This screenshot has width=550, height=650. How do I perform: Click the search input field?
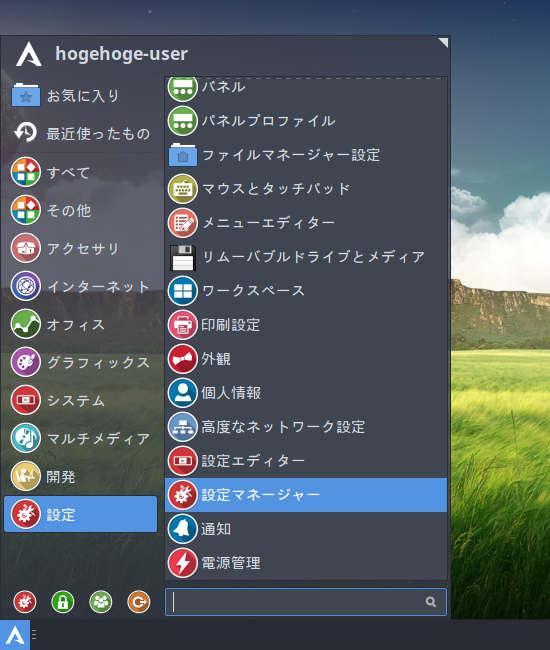point(306,602)
